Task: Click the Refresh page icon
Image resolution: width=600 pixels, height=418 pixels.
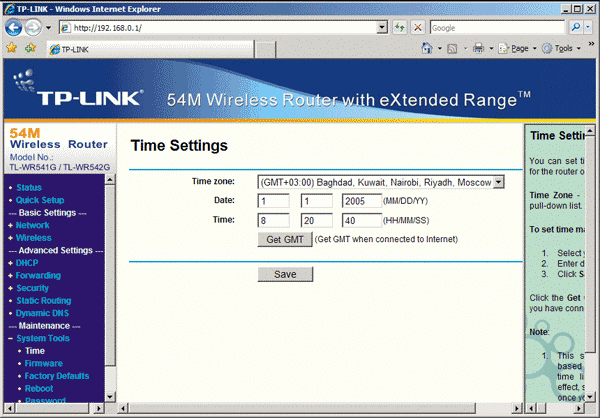Action: 399,28
